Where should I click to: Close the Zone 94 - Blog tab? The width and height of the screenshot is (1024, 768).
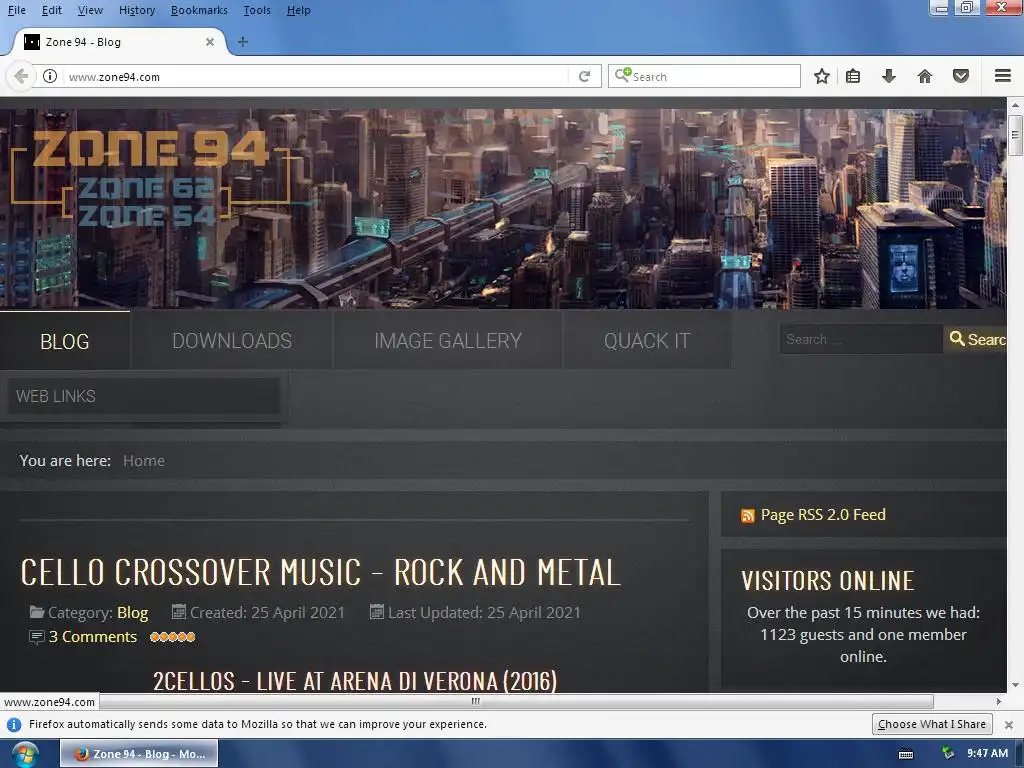point(210,42)
